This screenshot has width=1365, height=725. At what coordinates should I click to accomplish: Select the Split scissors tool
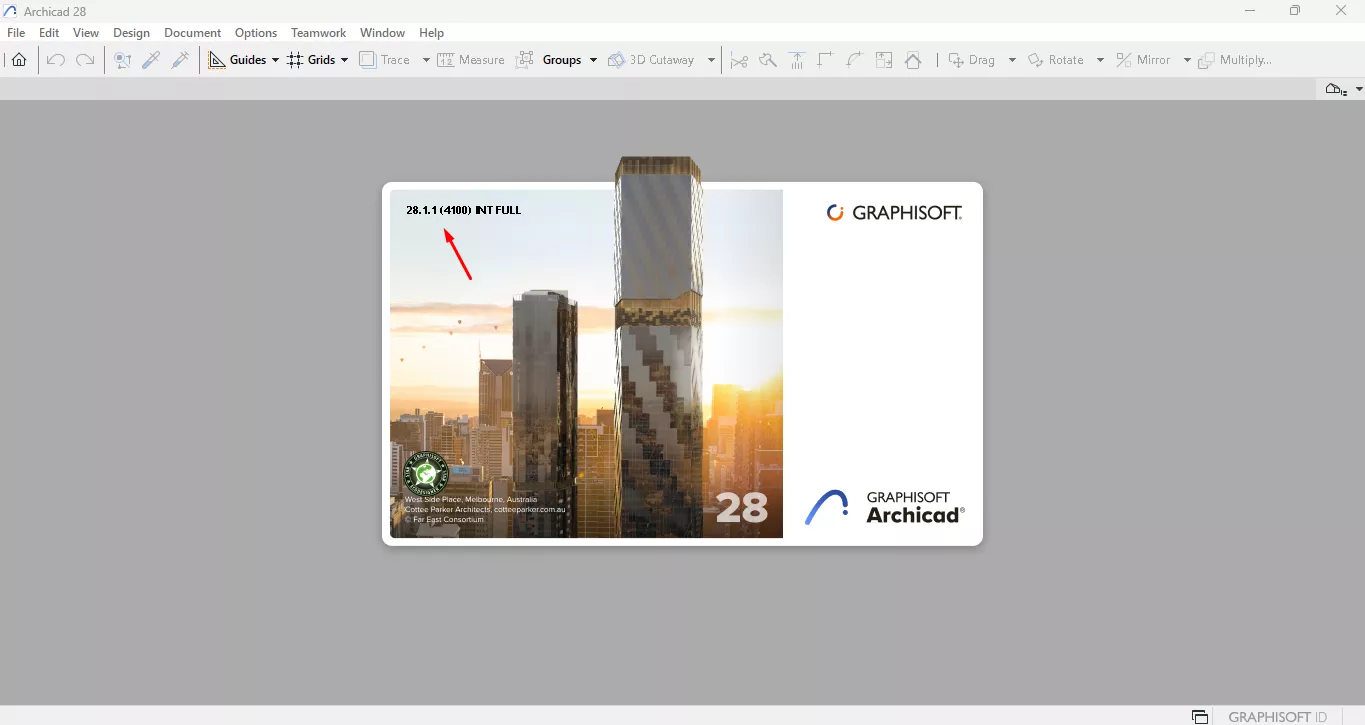click(739, 60)
